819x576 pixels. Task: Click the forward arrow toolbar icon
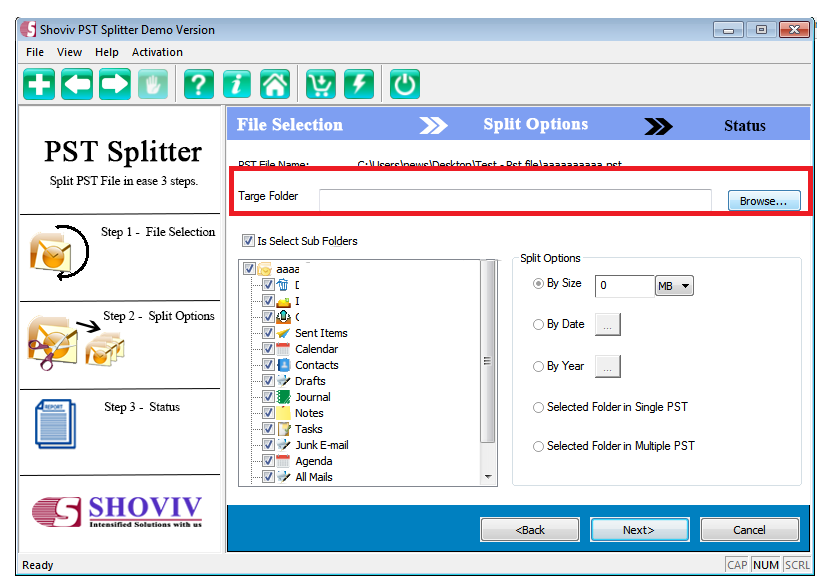(115, 84)
